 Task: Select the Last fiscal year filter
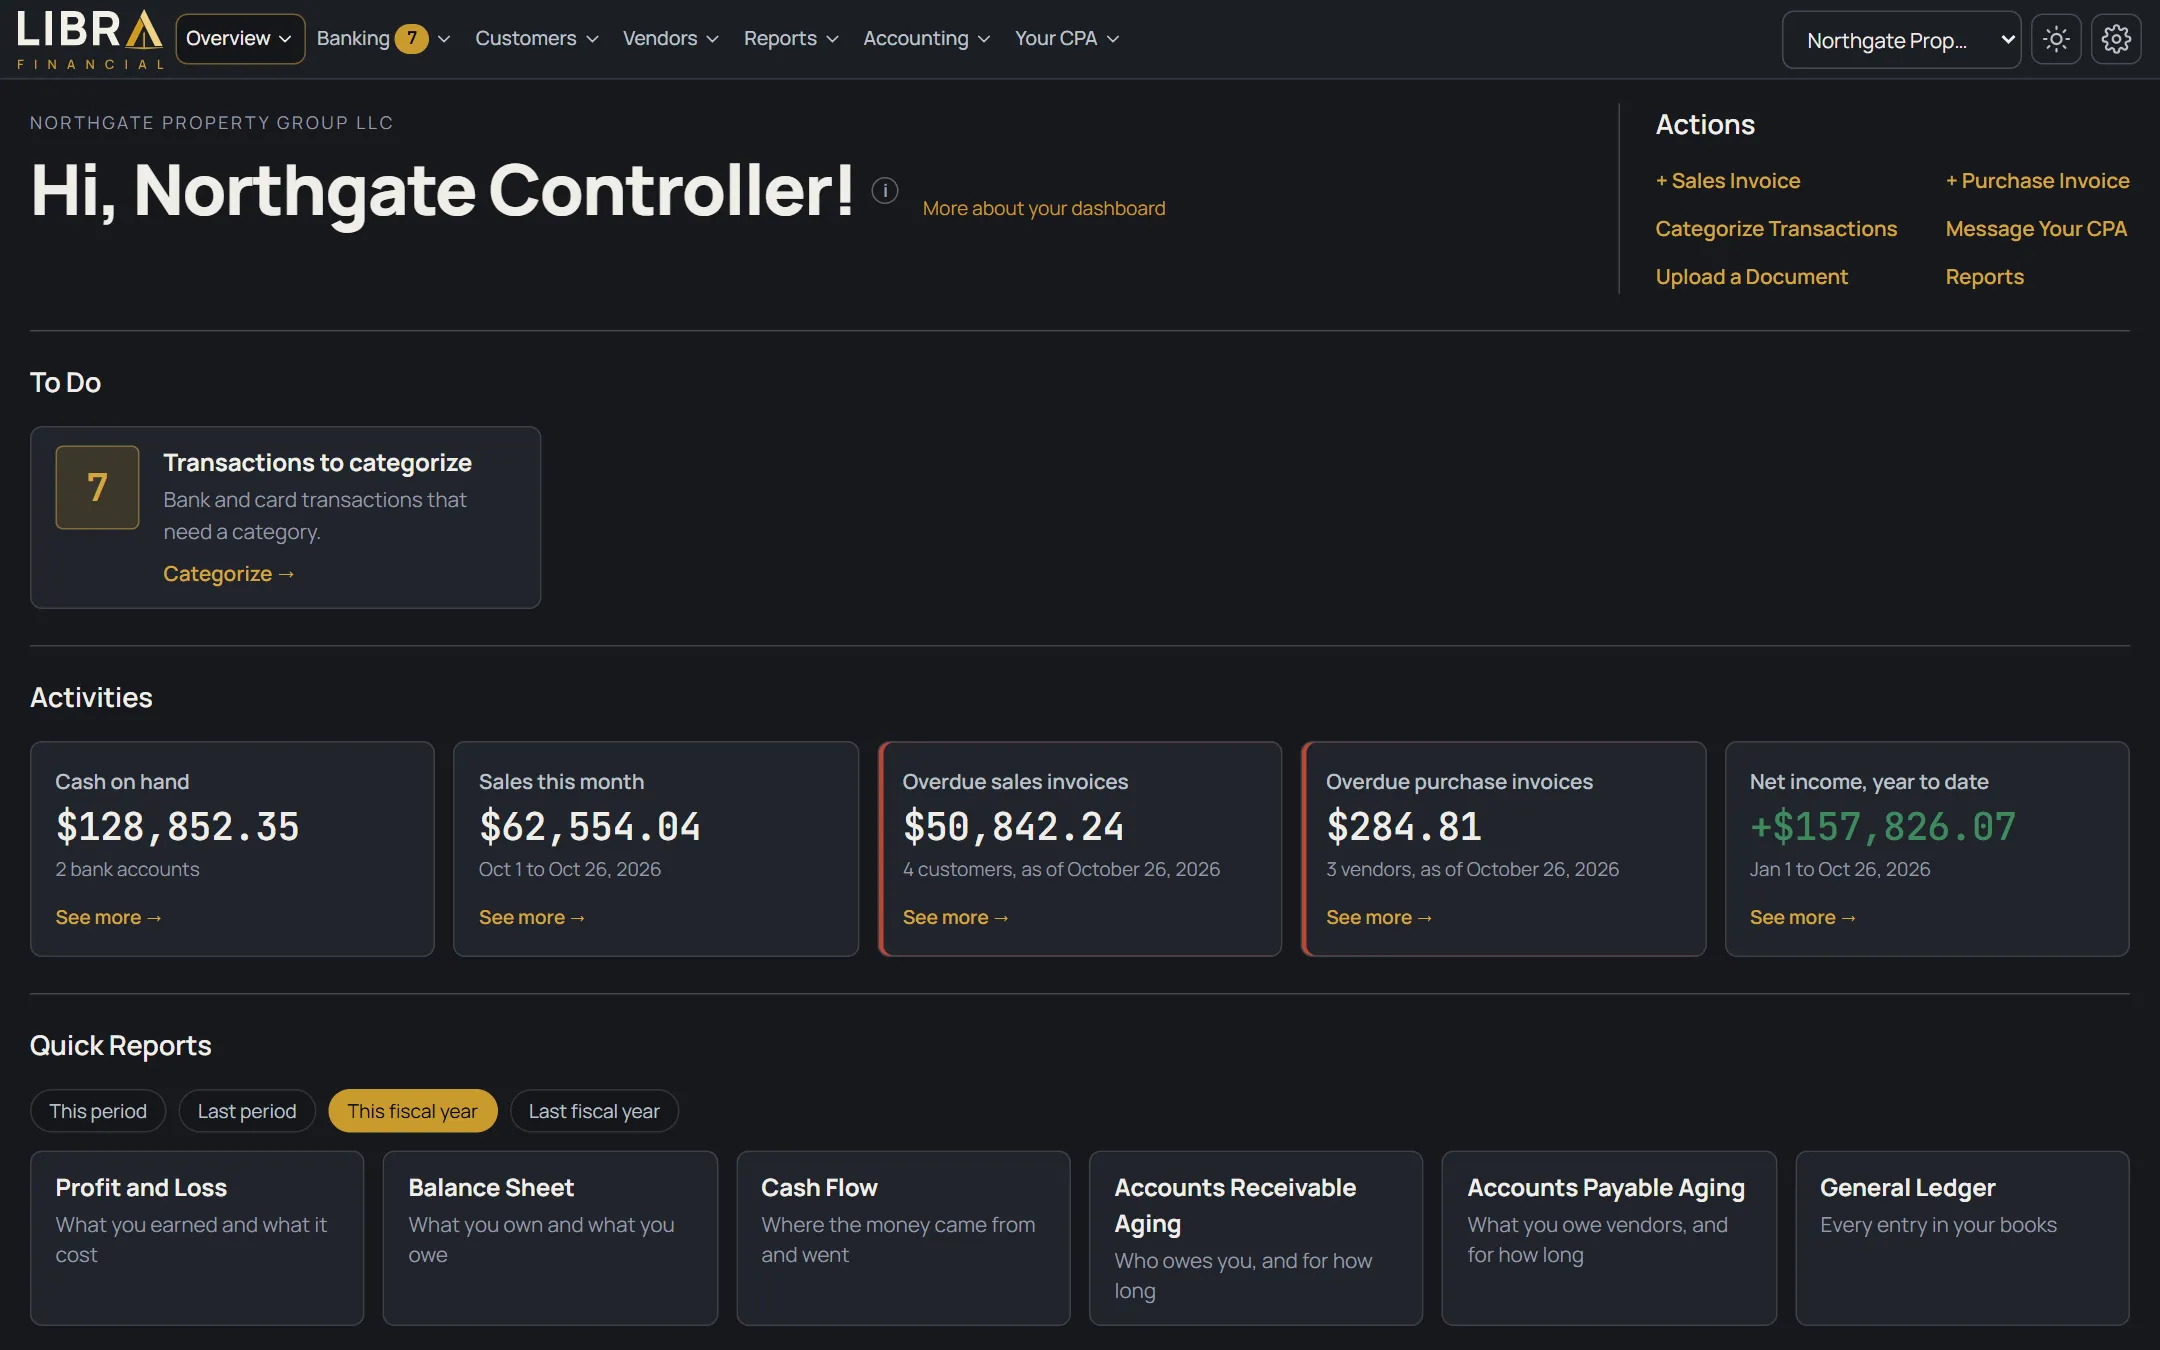click(x=594, y=1111)
